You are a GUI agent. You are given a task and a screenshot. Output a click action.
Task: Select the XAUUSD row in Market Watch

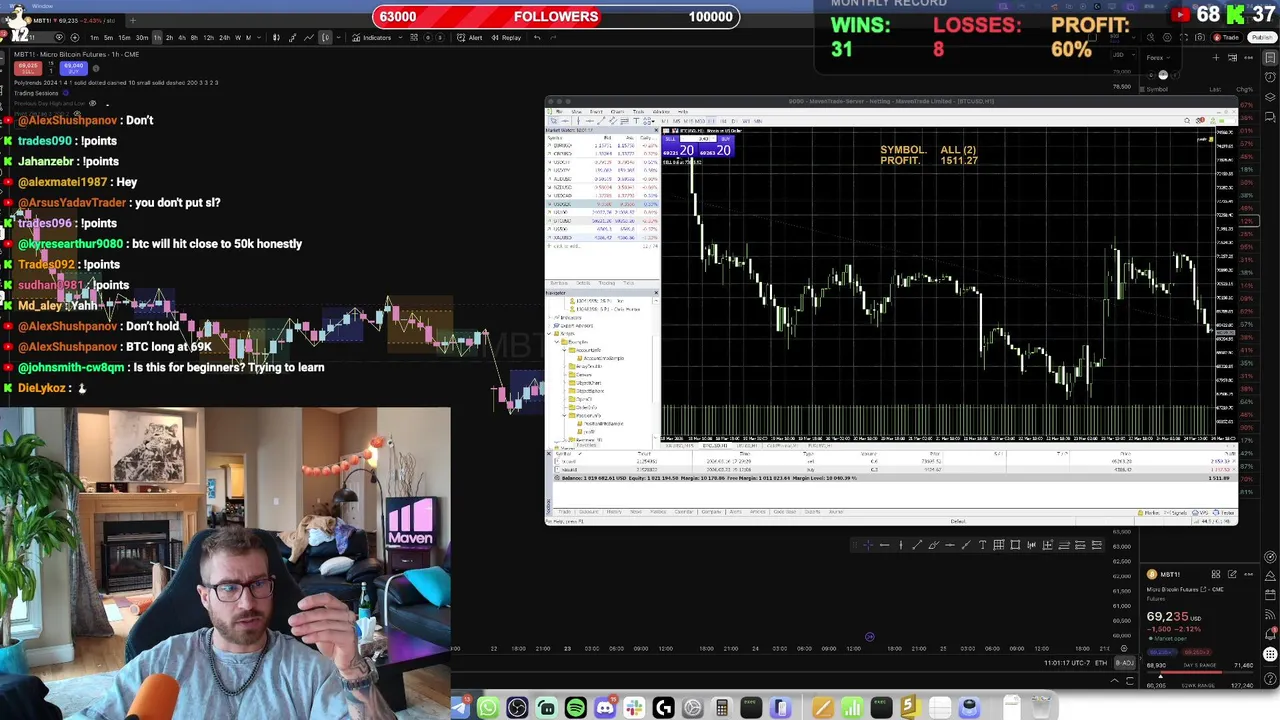click(x=602, y=237)
